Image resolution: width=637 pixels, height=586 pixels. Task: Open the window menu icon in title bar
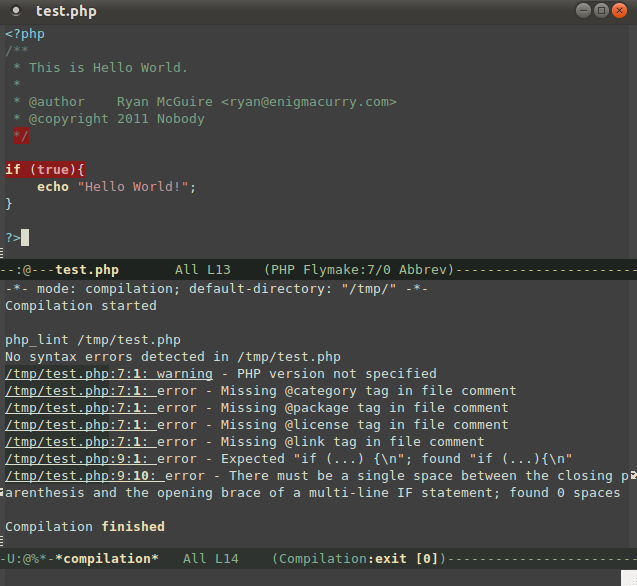pyautogui.click(x=16, y=11)
